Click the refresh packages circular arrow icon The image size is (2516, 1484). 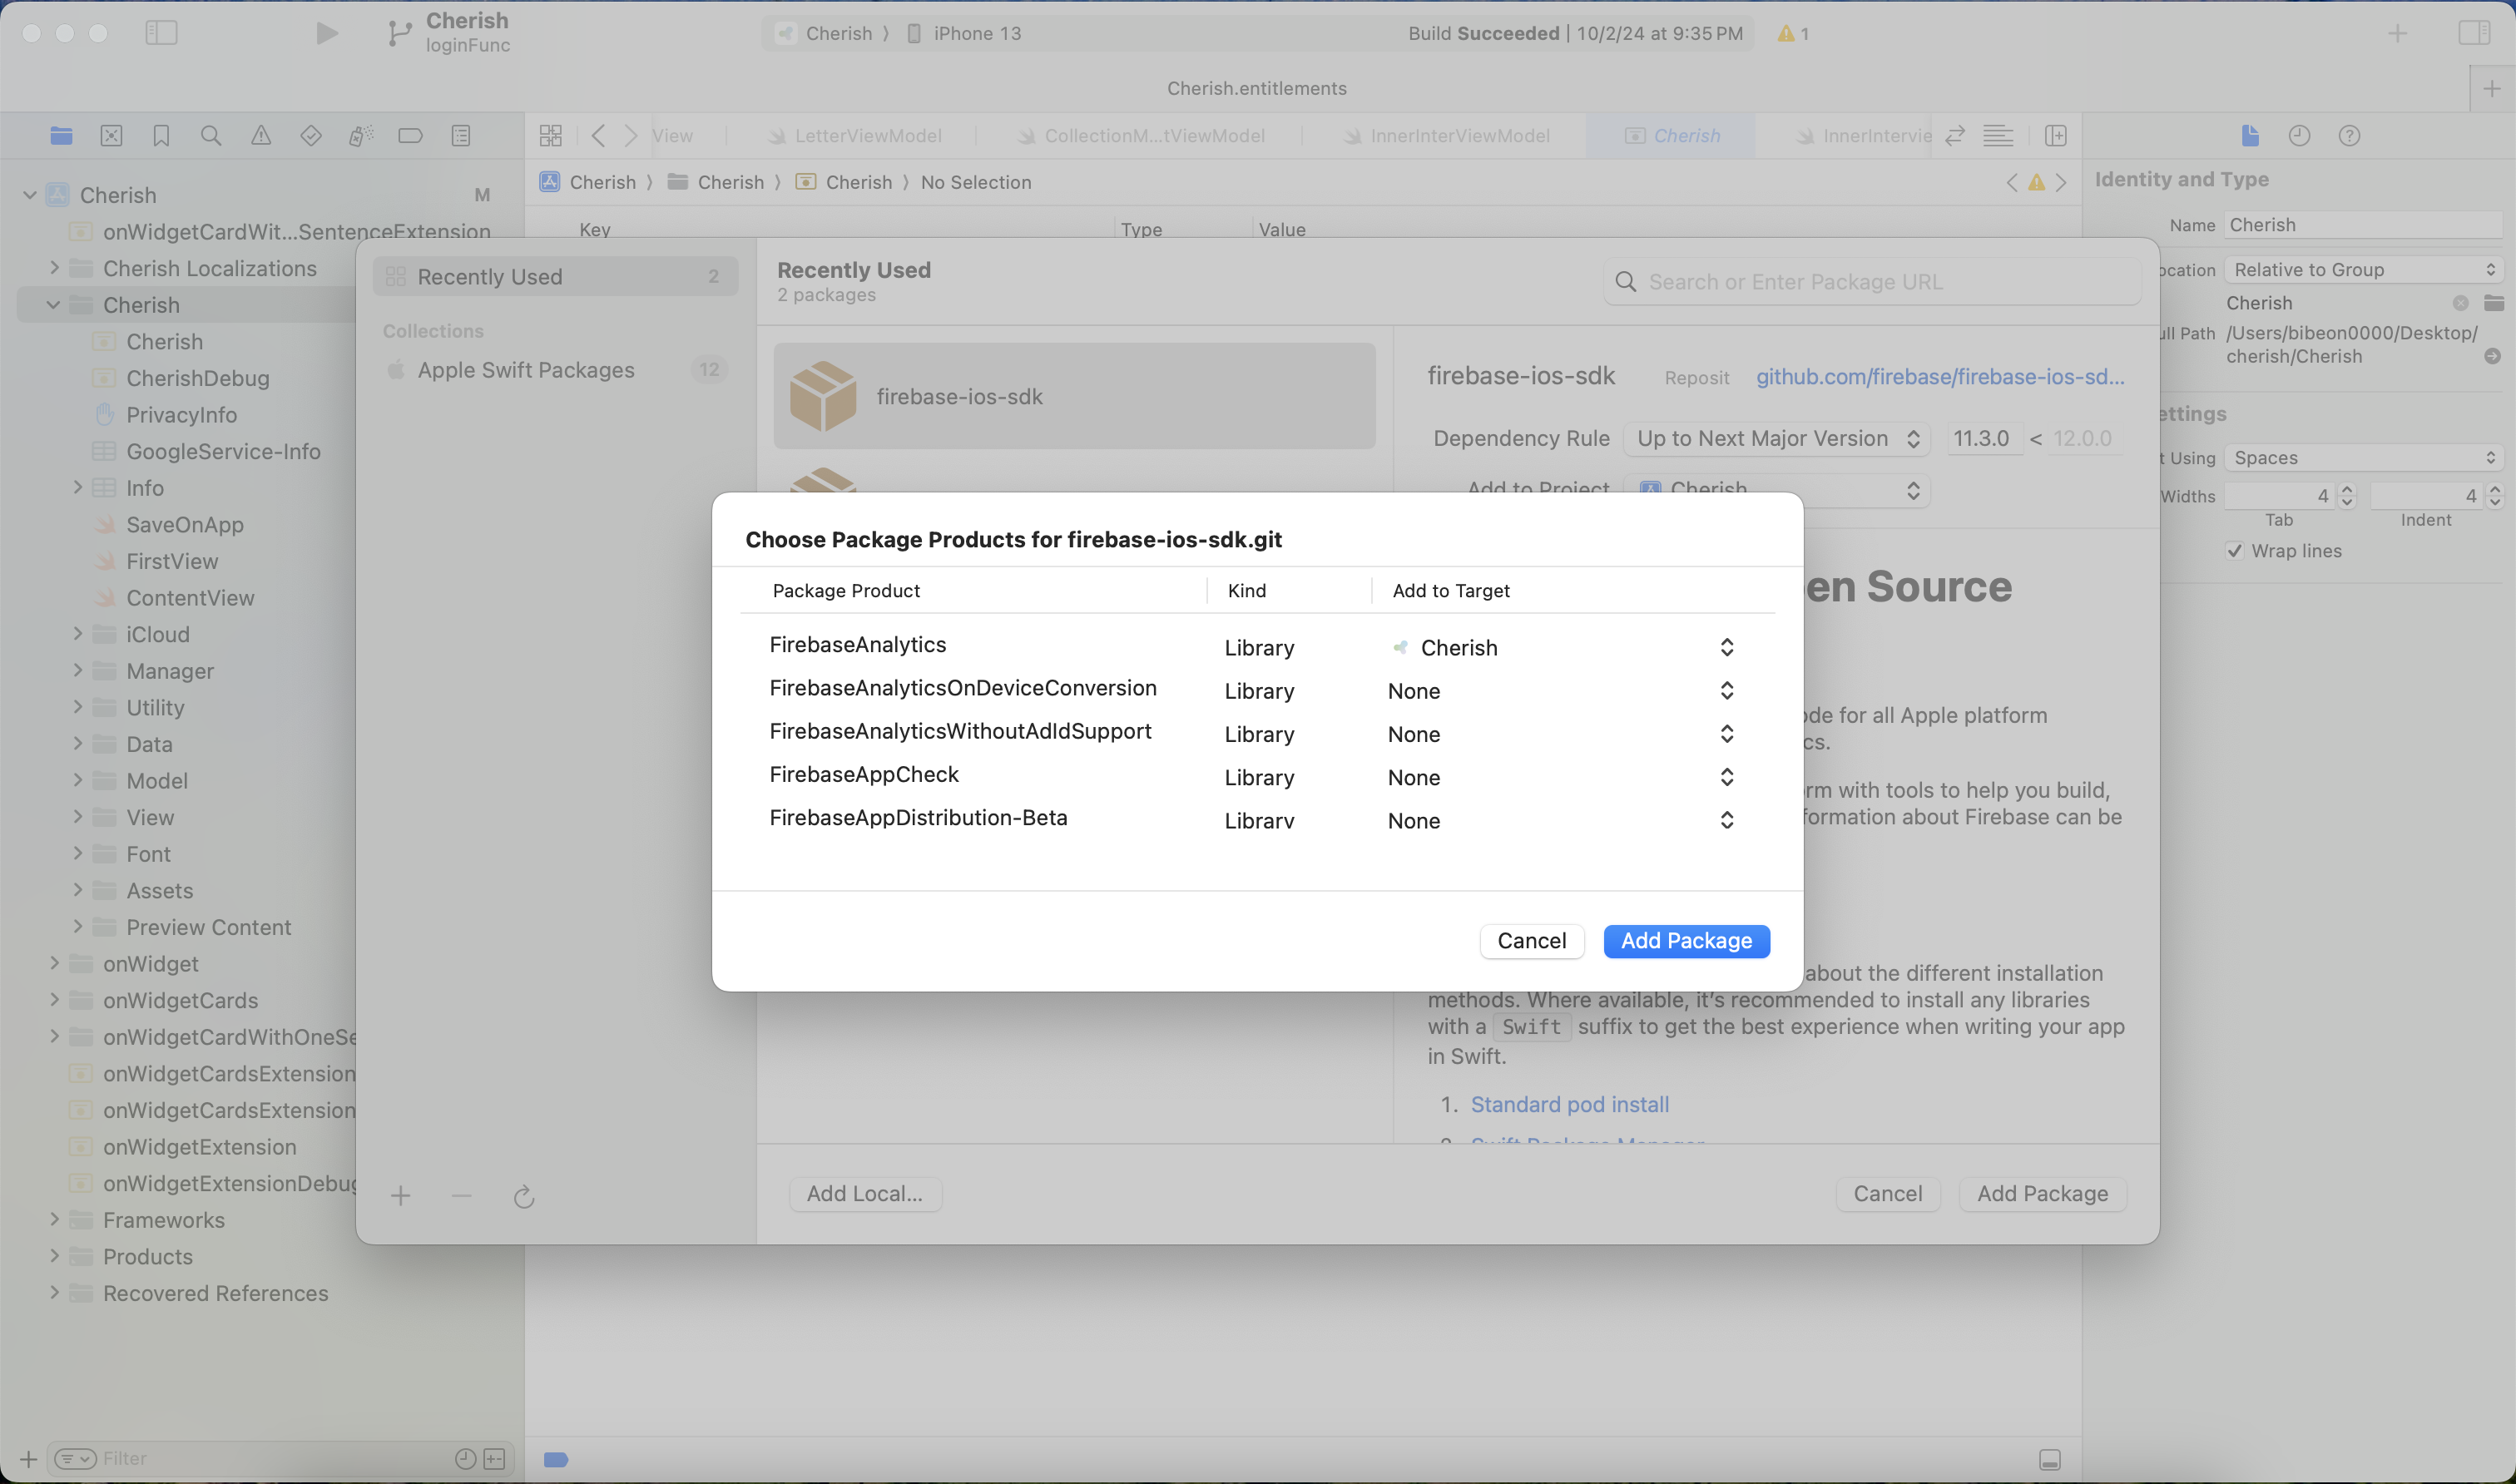524,1196
